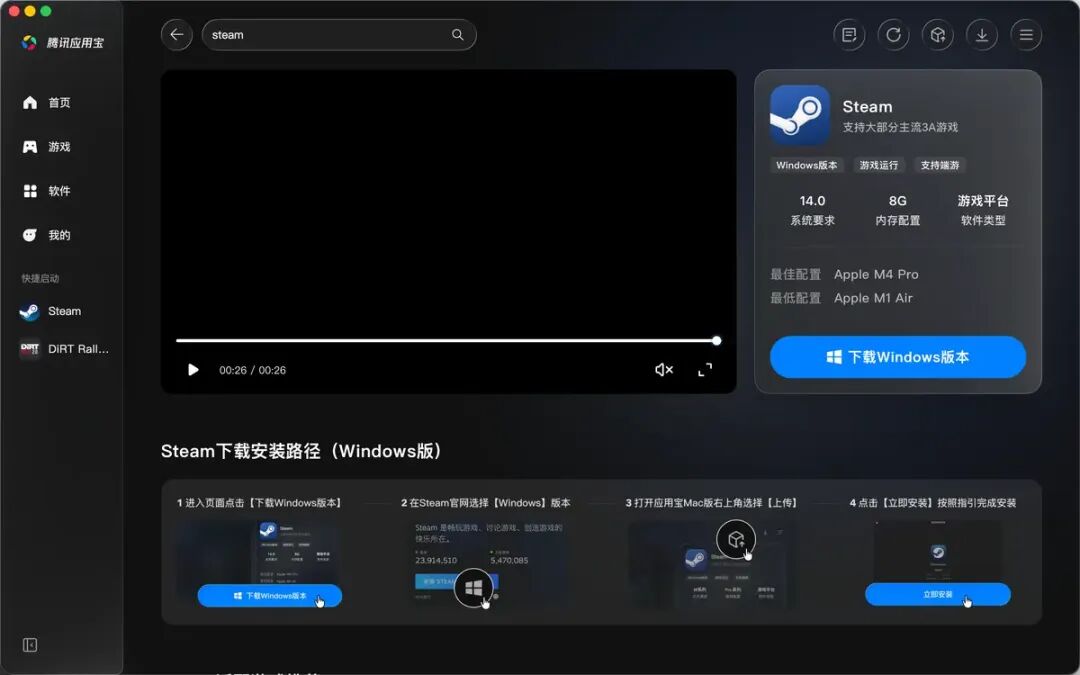
Task: Open step 3 thumbnail showing the upload icon
Action: pos(713,563)
